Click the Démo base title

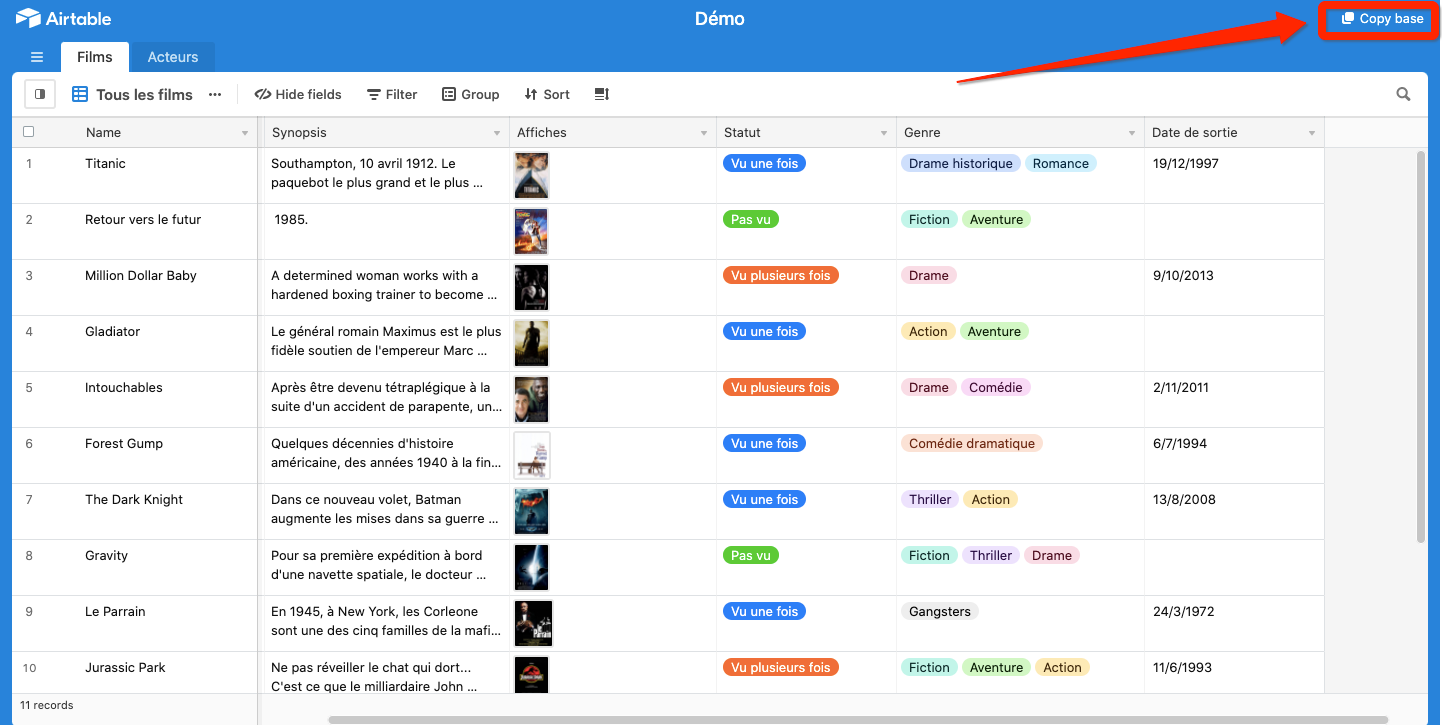click(720, 19)
